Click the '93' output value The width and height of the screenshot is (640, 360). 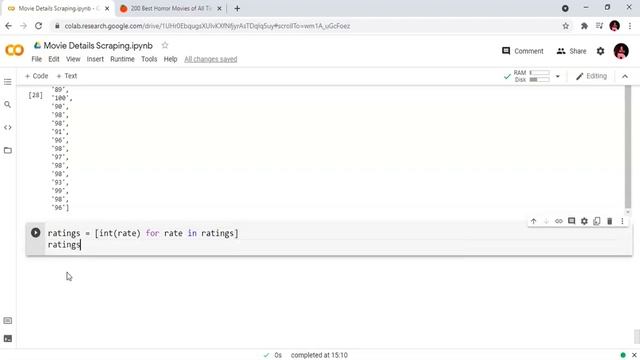click(x=60, y=182)
